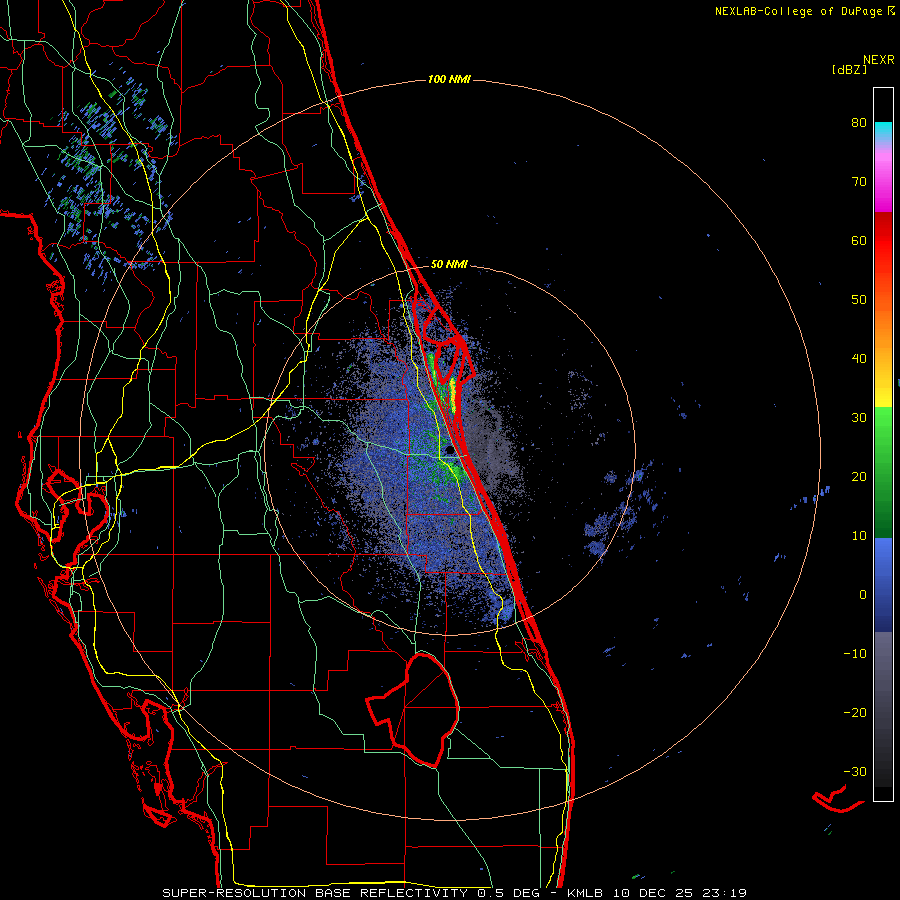This screenshot has width=900, height=900.
Task: Click the -10 dBZ scale value
Action: [x=855, y=654]
